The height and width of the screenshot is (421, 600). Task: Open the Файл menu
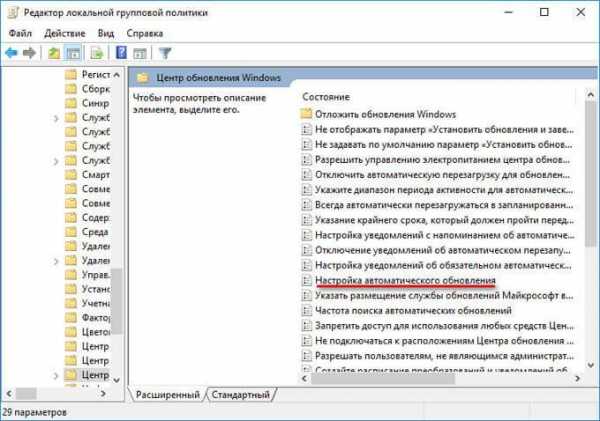(x=20, y=33)
